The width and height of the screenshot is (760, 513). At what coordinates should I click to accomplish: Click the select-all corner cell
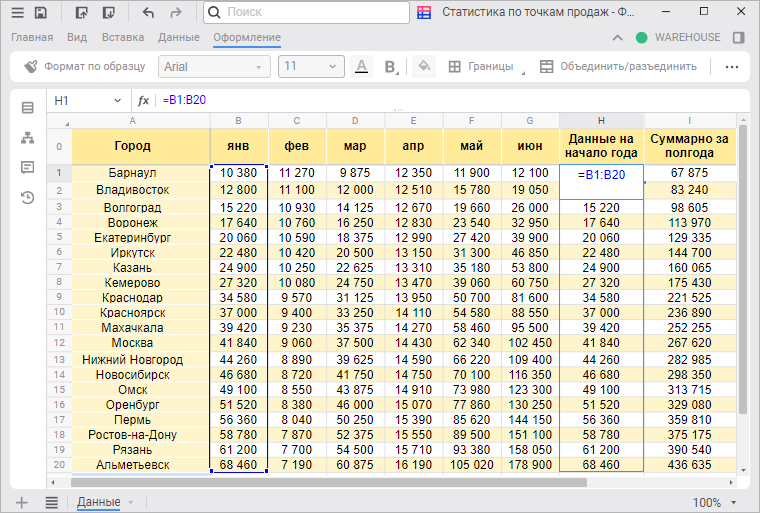click(x=59, y=121)
